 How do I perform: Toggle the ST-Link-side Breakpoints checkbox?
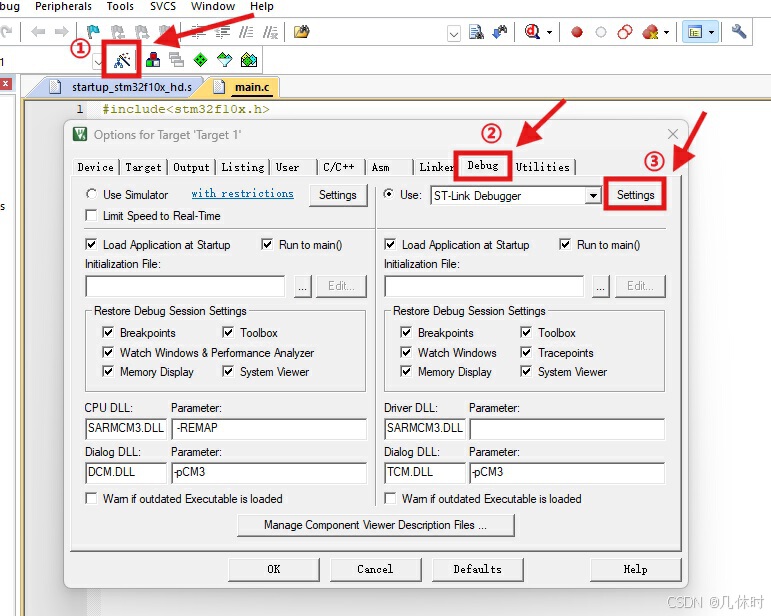click(x=406, y=332)
